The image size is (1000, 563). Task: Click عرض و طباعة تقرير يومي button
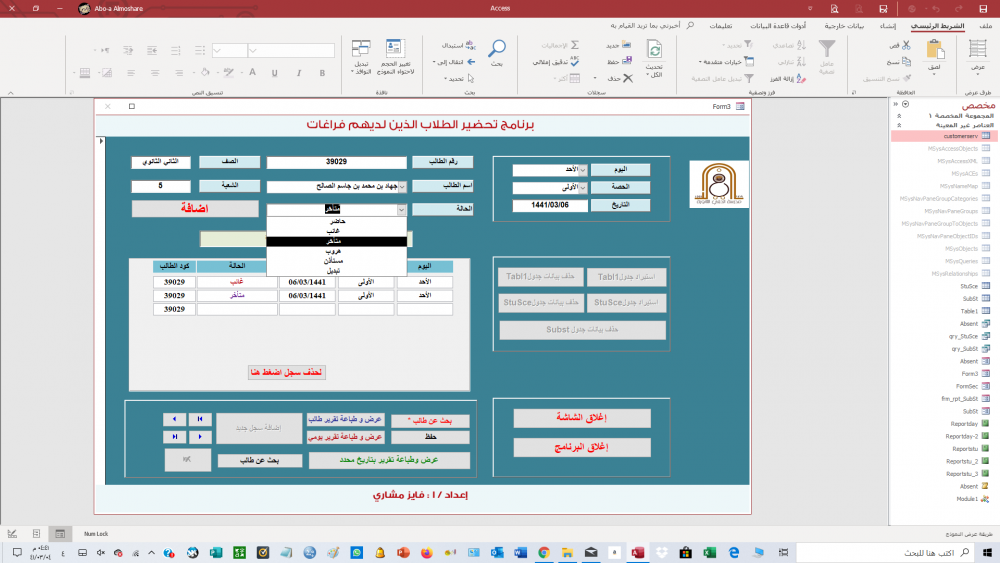(345, 437)
